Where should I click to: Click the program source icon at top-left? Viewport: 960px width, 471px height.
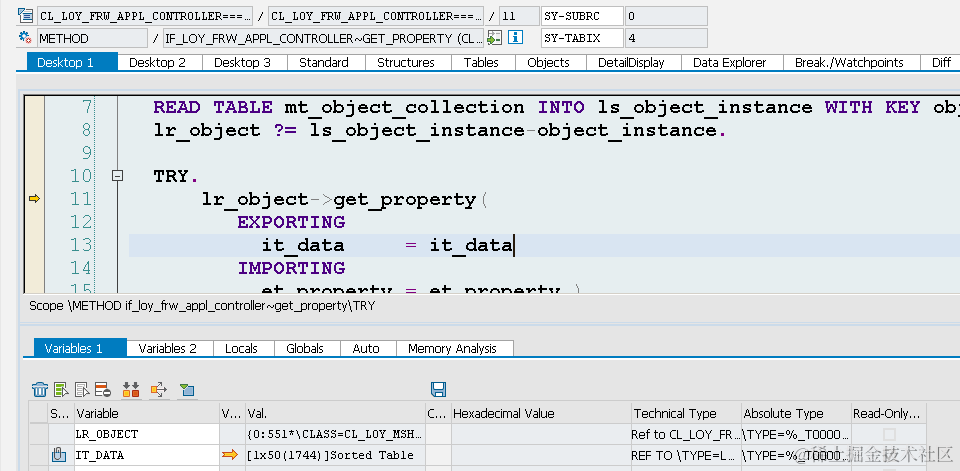coord(25,15)
